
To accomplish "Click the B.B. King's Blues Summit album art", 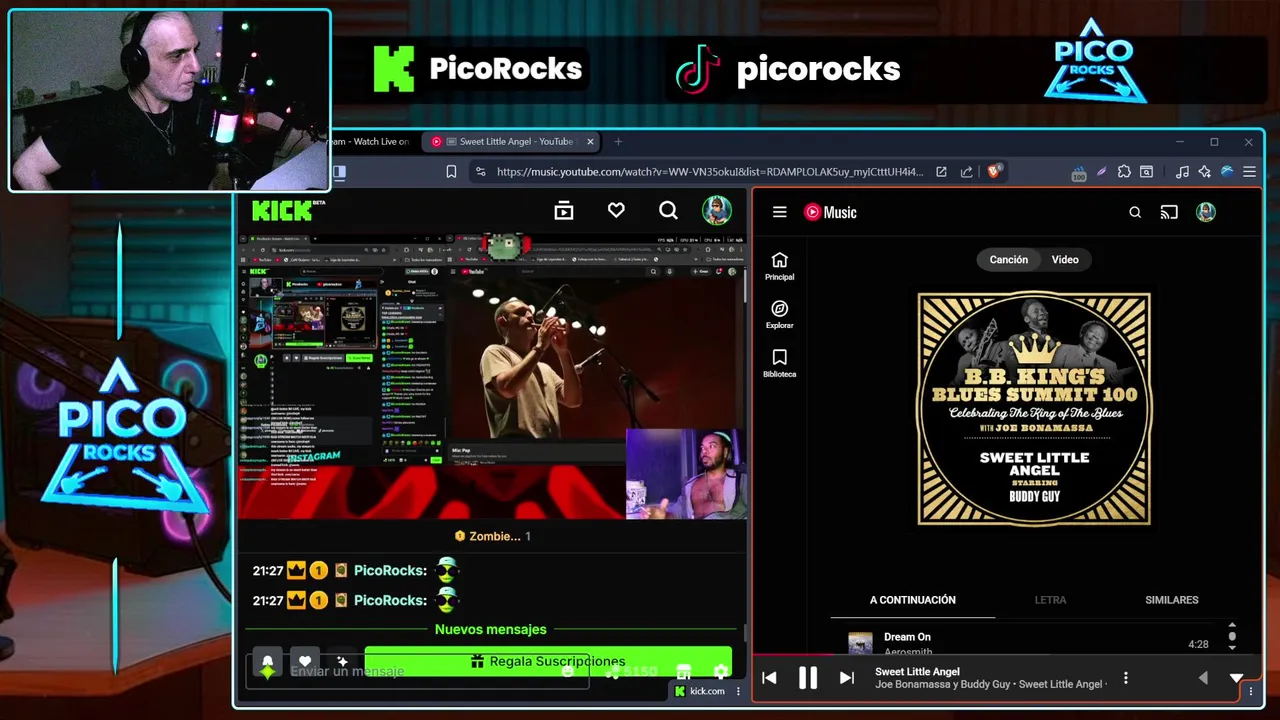I will [x=1034, y=408].
